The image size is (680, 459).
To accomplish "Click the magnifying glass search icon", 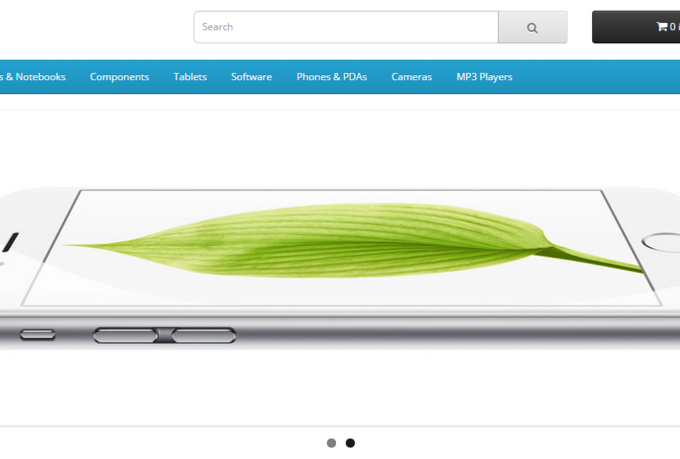I will (x=532, y=28).
